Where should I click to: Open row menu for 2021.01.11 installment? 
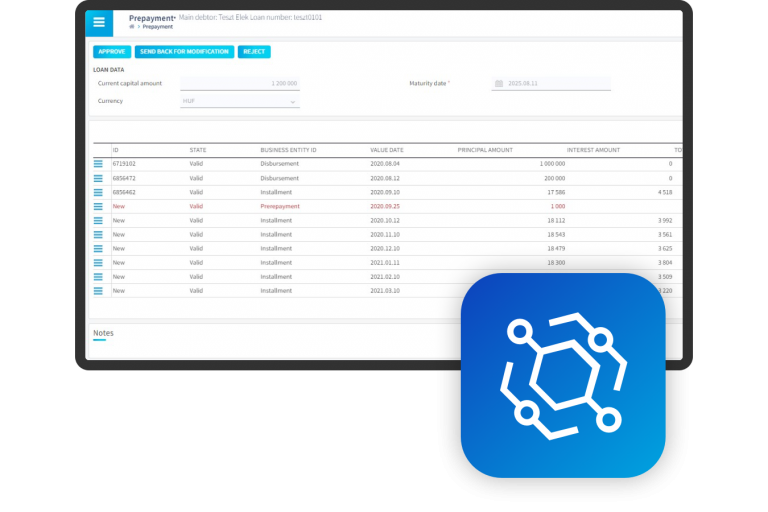pos(98,262)
